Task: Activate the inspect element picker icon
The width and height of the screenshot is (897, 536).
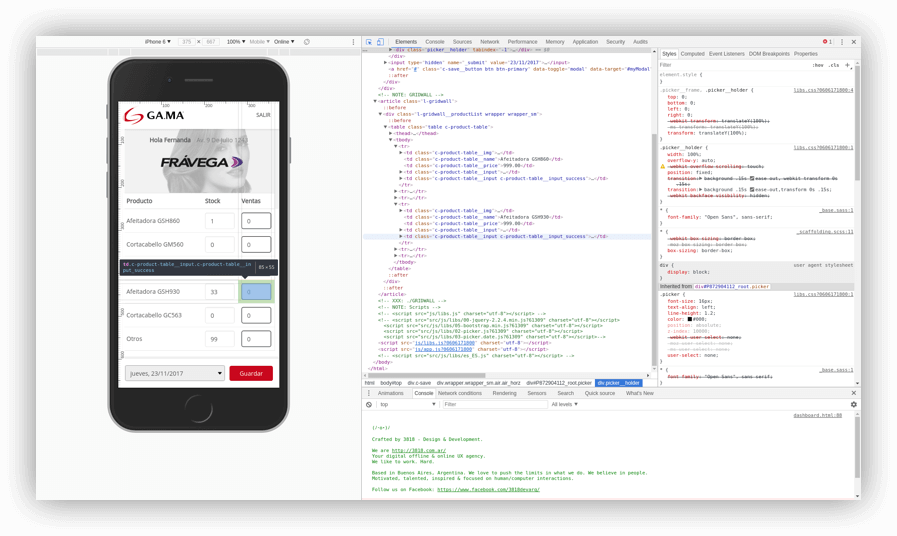Action: coord(369,42)
